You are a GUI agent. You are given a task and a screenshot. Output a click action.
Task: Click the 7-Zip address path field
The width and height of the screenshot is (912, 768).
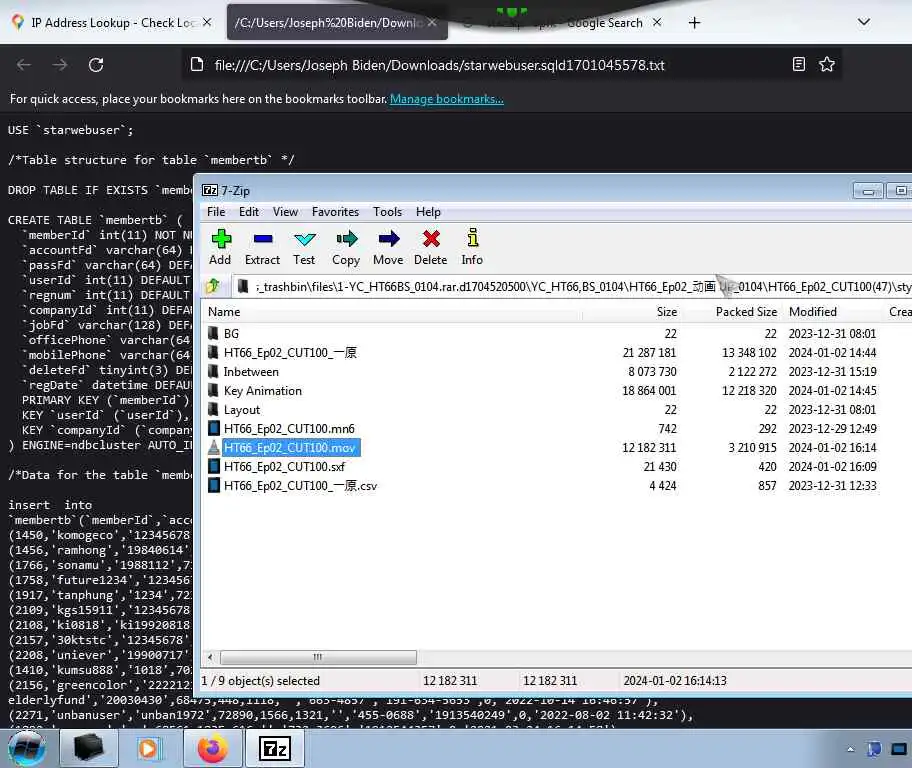pyautogui.click(x=572, y=287)
